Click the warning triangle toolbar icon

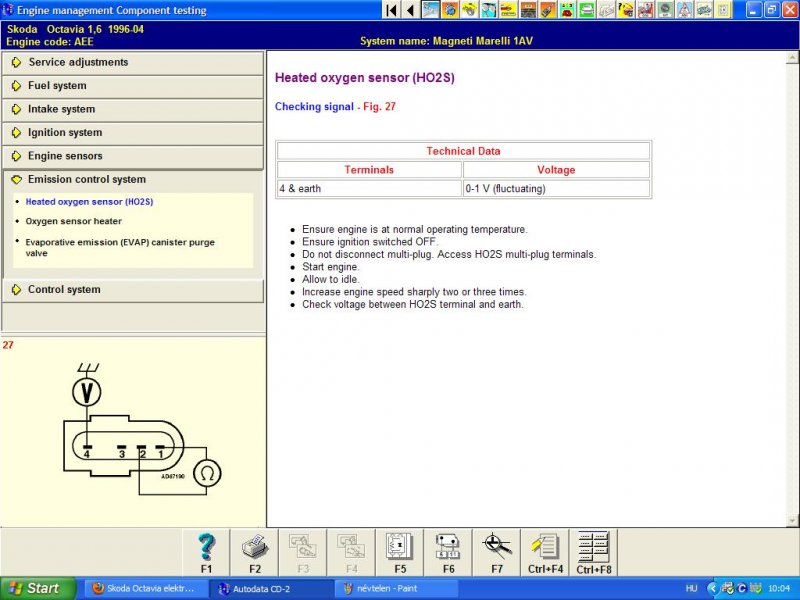point(684,10)
